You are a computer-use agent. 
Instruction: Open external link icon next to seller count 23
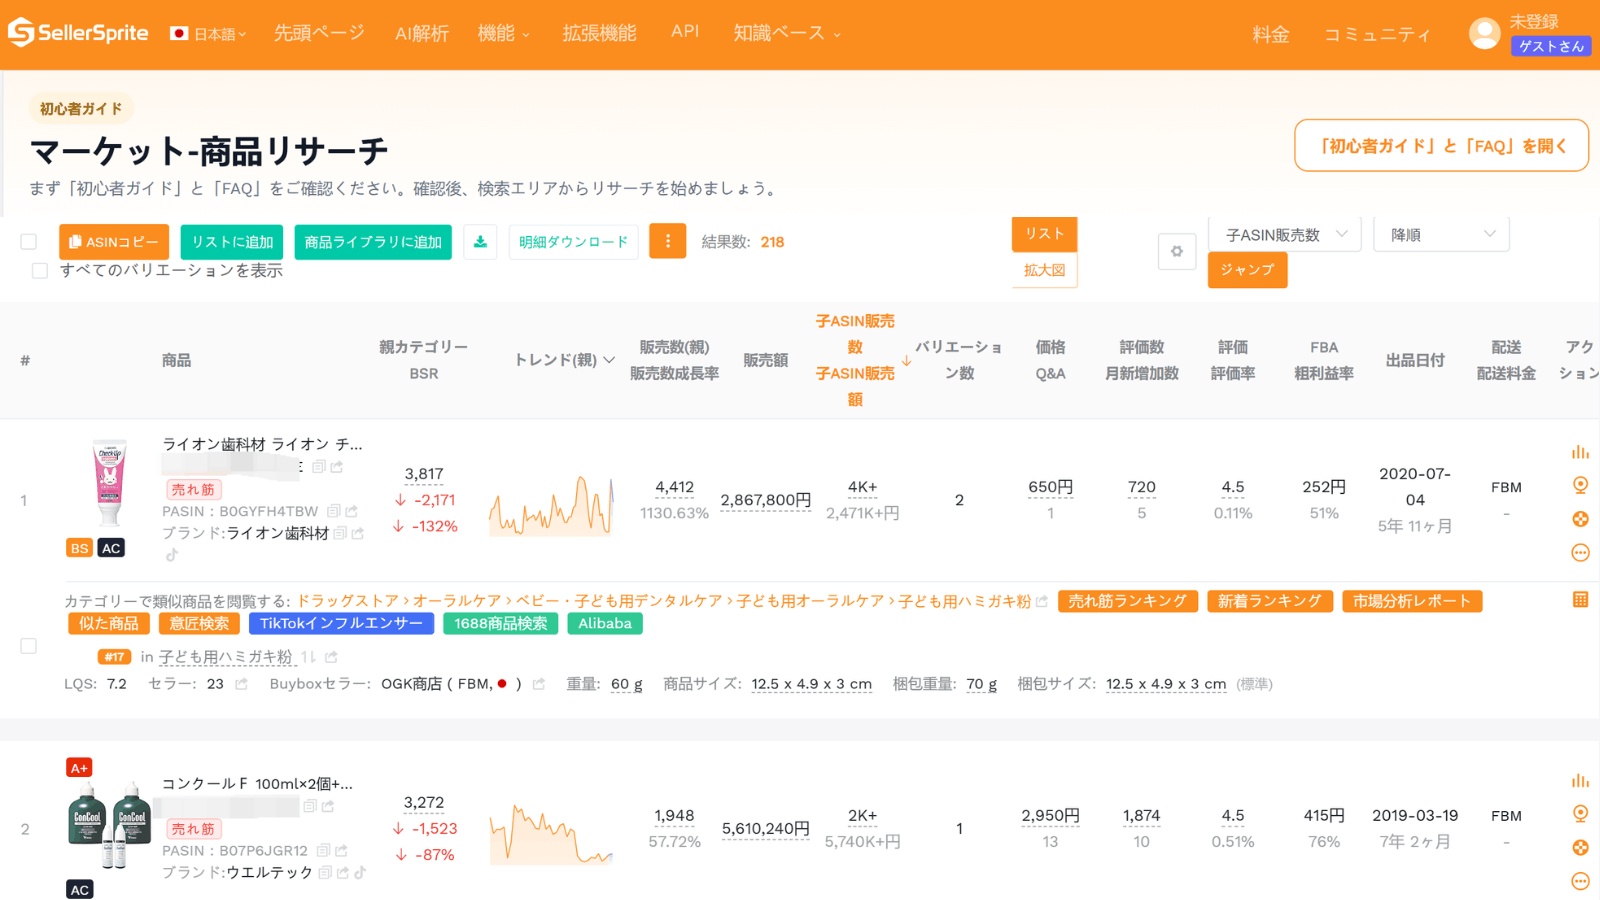241,684
